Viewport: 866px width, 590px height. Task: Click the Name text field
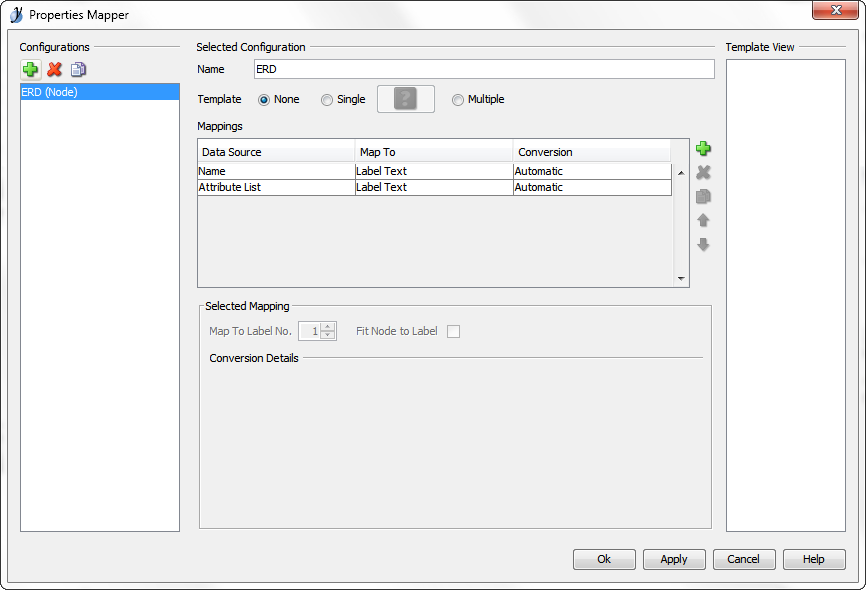[x=483, y=69]
